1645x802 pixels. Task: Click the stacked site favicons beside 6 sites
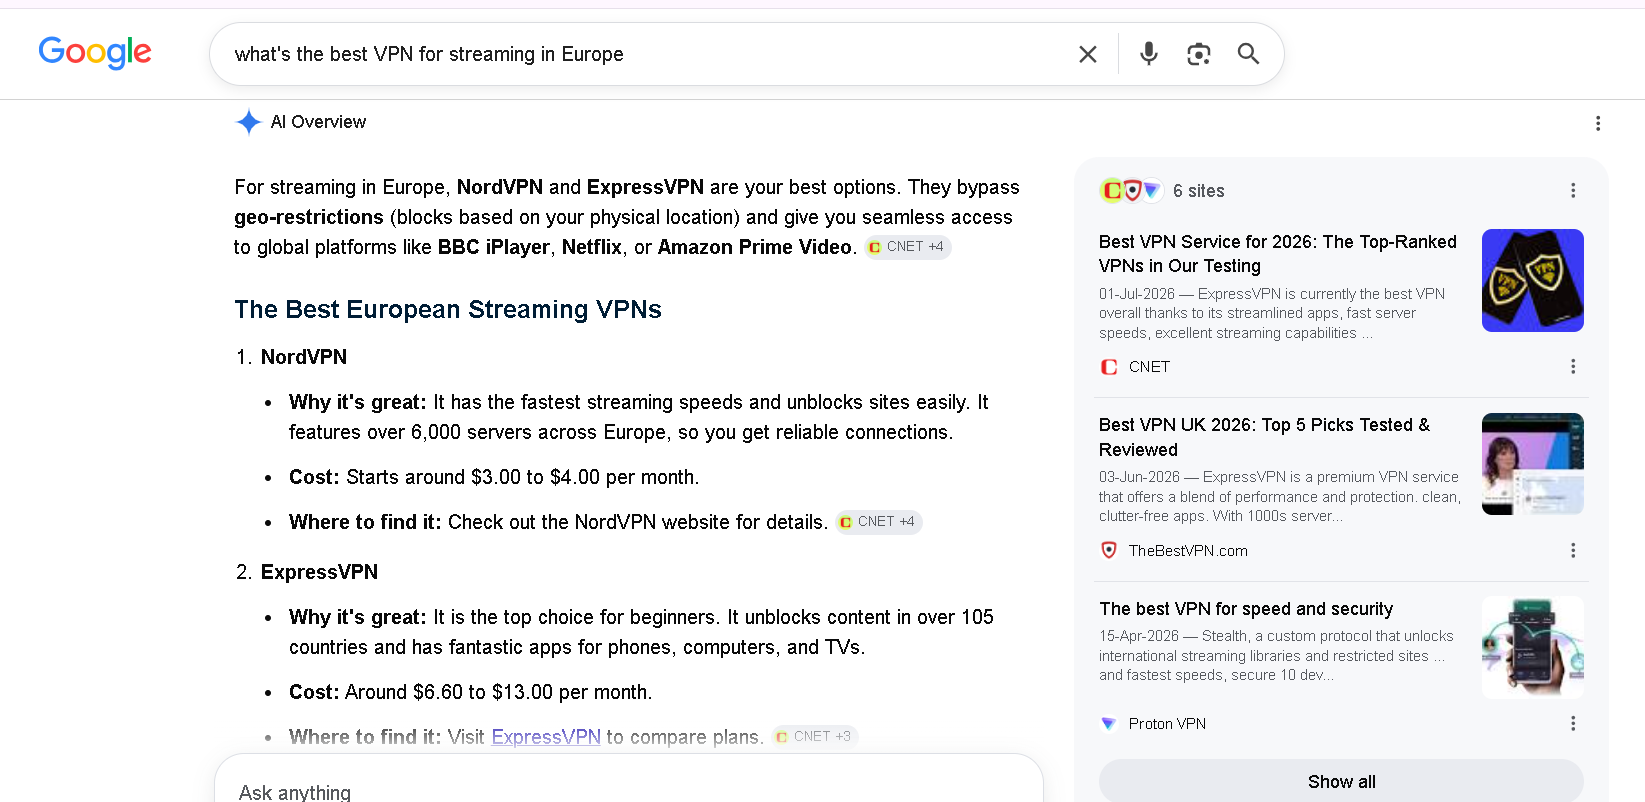coord(1131,190)
